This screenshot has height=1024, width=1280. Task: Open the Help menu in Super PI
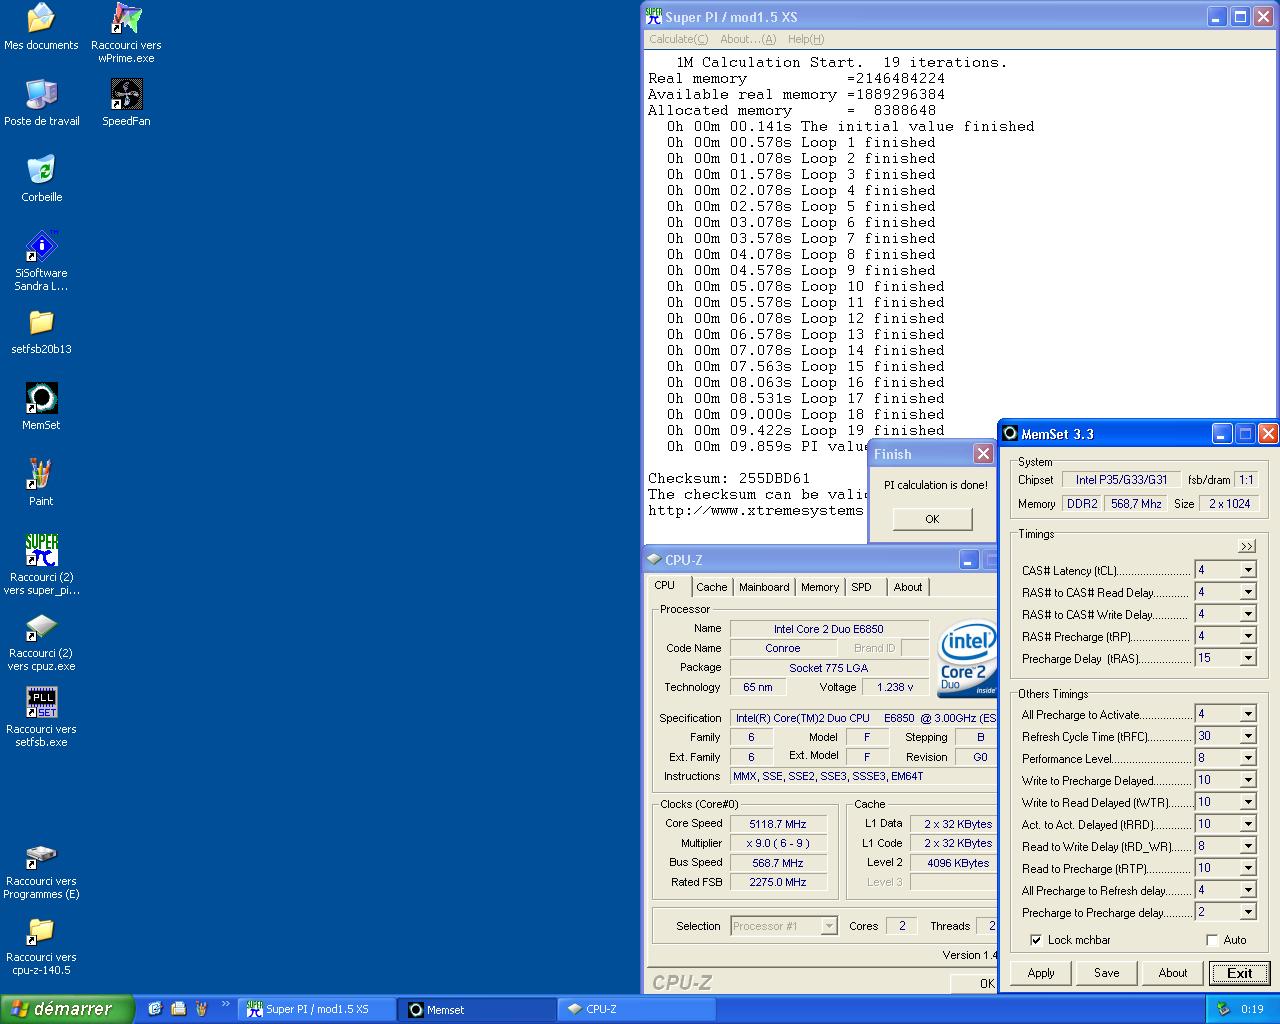(806, 39)
